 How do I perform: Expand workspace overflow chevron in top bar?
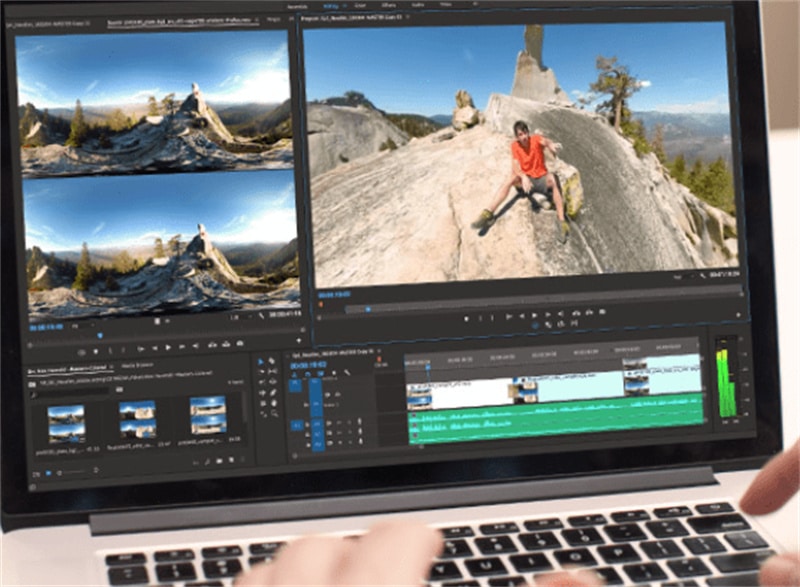point(474,4)
